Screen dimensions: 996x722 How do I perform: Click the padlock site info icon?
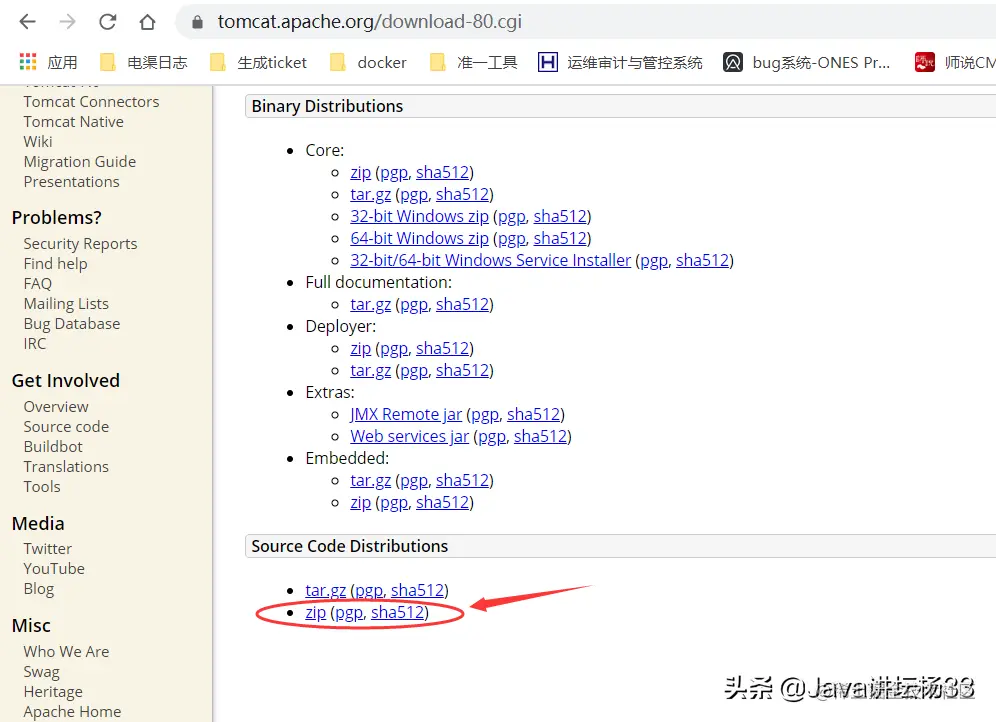tap(198, 22)
